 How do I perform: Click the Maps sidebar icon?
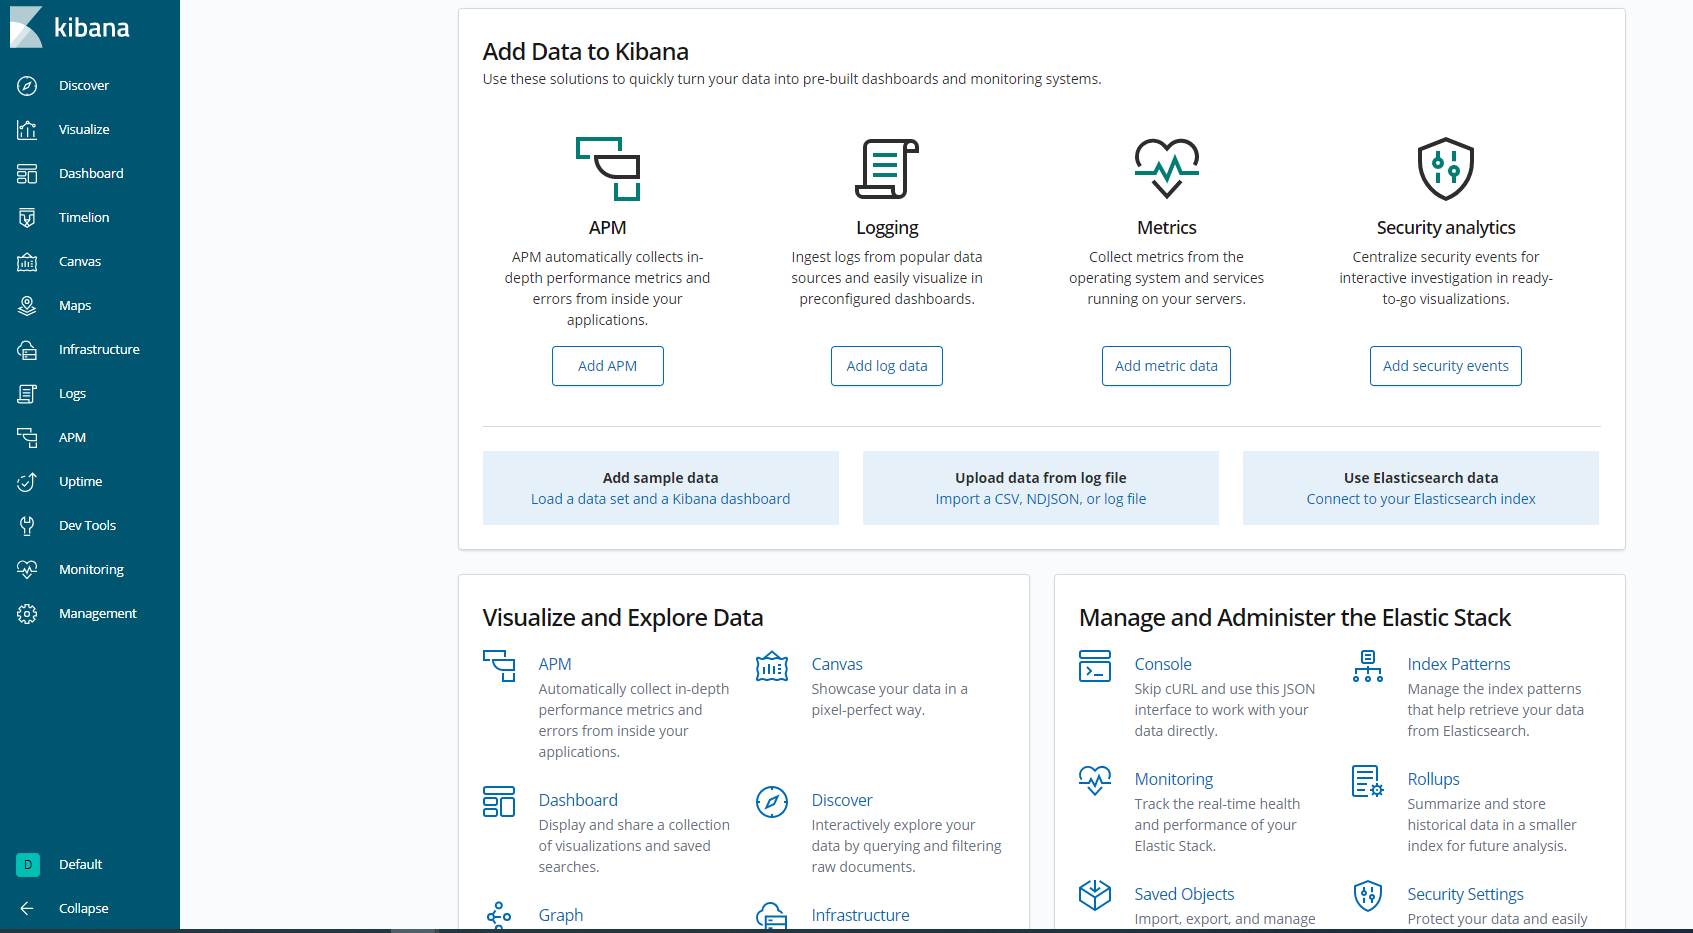tap(27, 306)
